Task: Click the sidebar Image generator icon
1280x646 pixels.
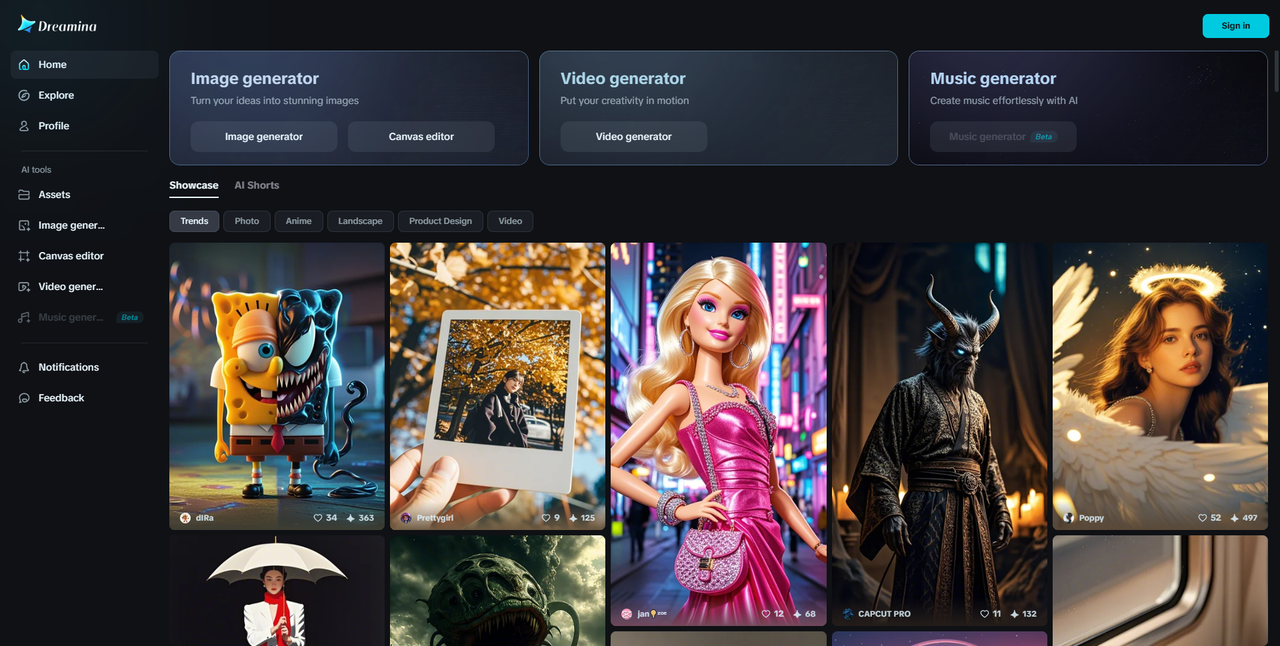Action: click(x=24, y=226)
